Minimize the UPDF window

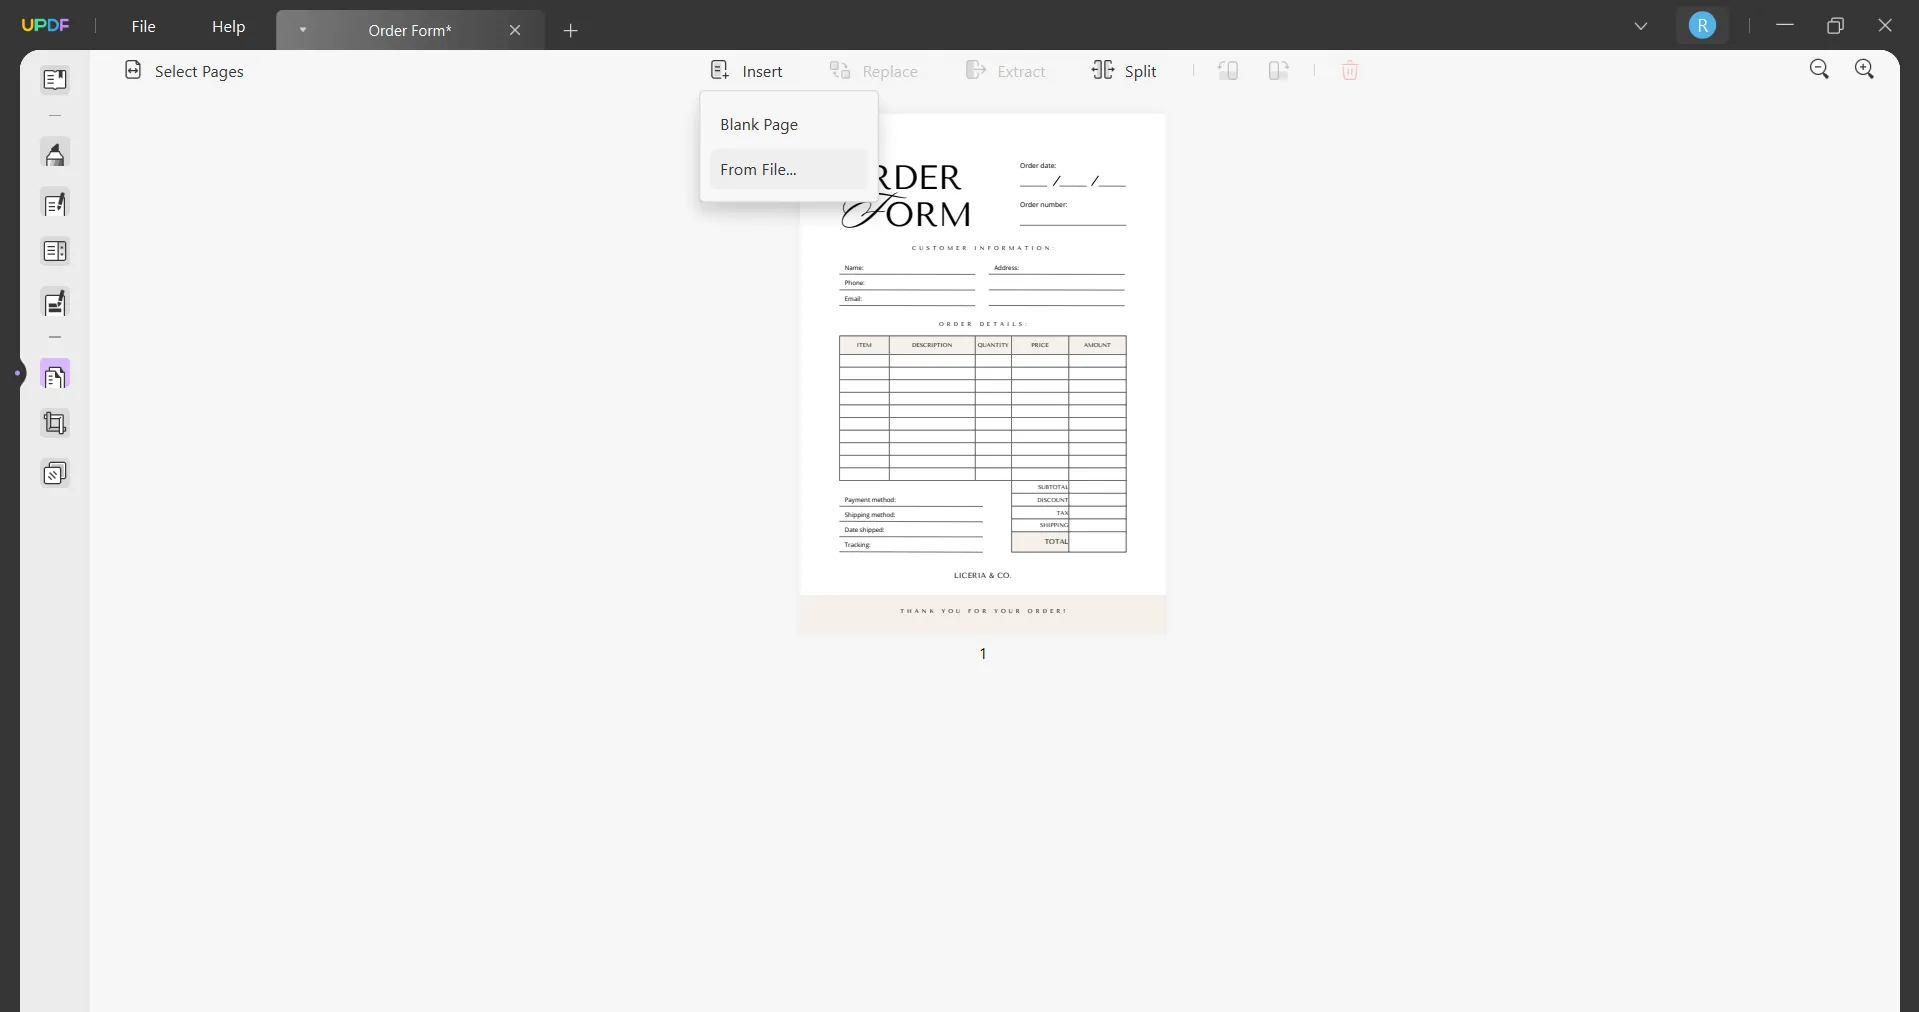point(1785,26)
